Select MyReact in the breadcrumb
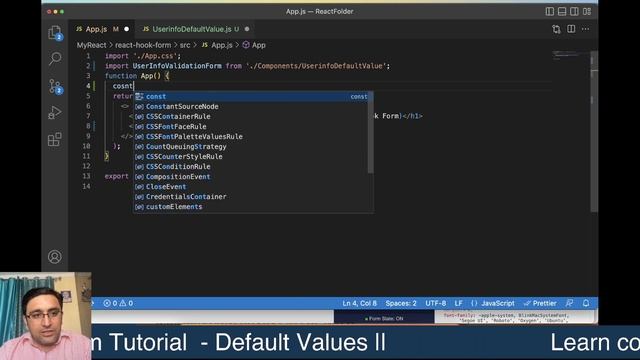 [x=91, y=45]
